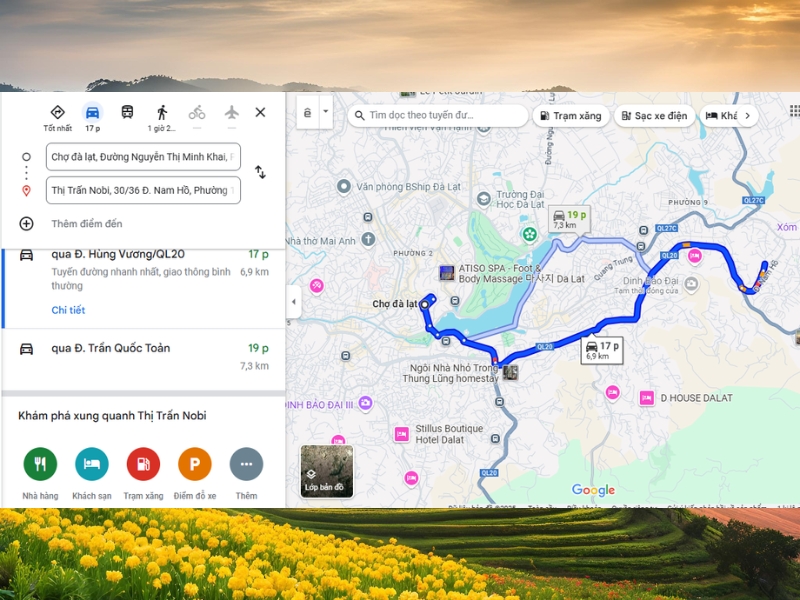Viewport: 800px width, 600px height.
Task: Swap start and destination points
Action: [x=260, y=172]
